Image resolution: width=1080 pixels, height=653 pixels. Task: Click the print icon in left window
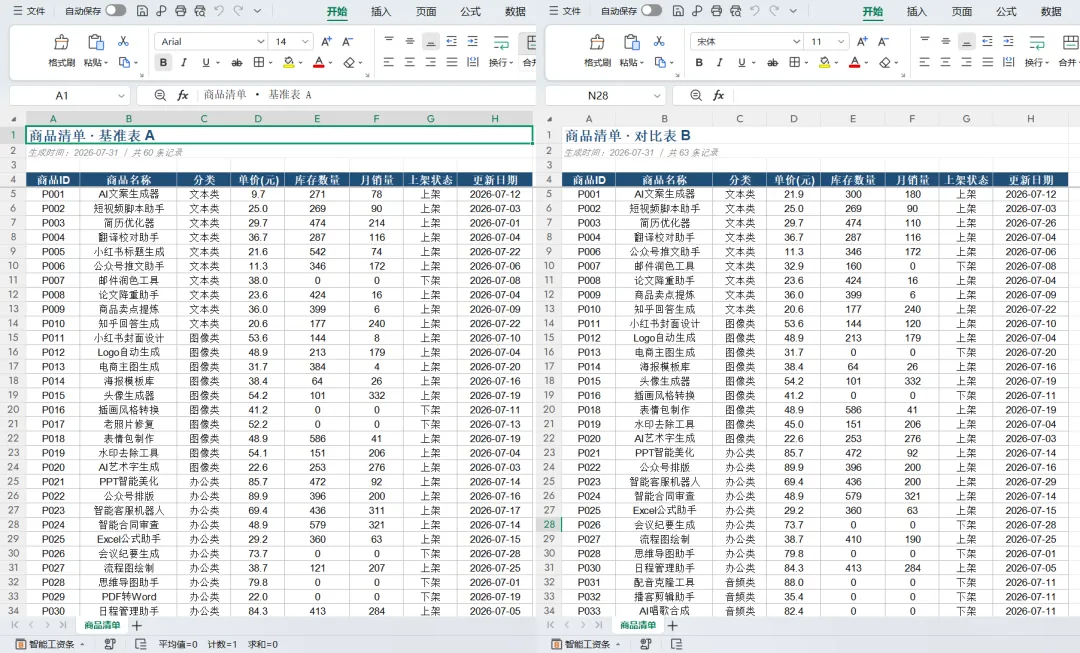[x=180, y=10]
